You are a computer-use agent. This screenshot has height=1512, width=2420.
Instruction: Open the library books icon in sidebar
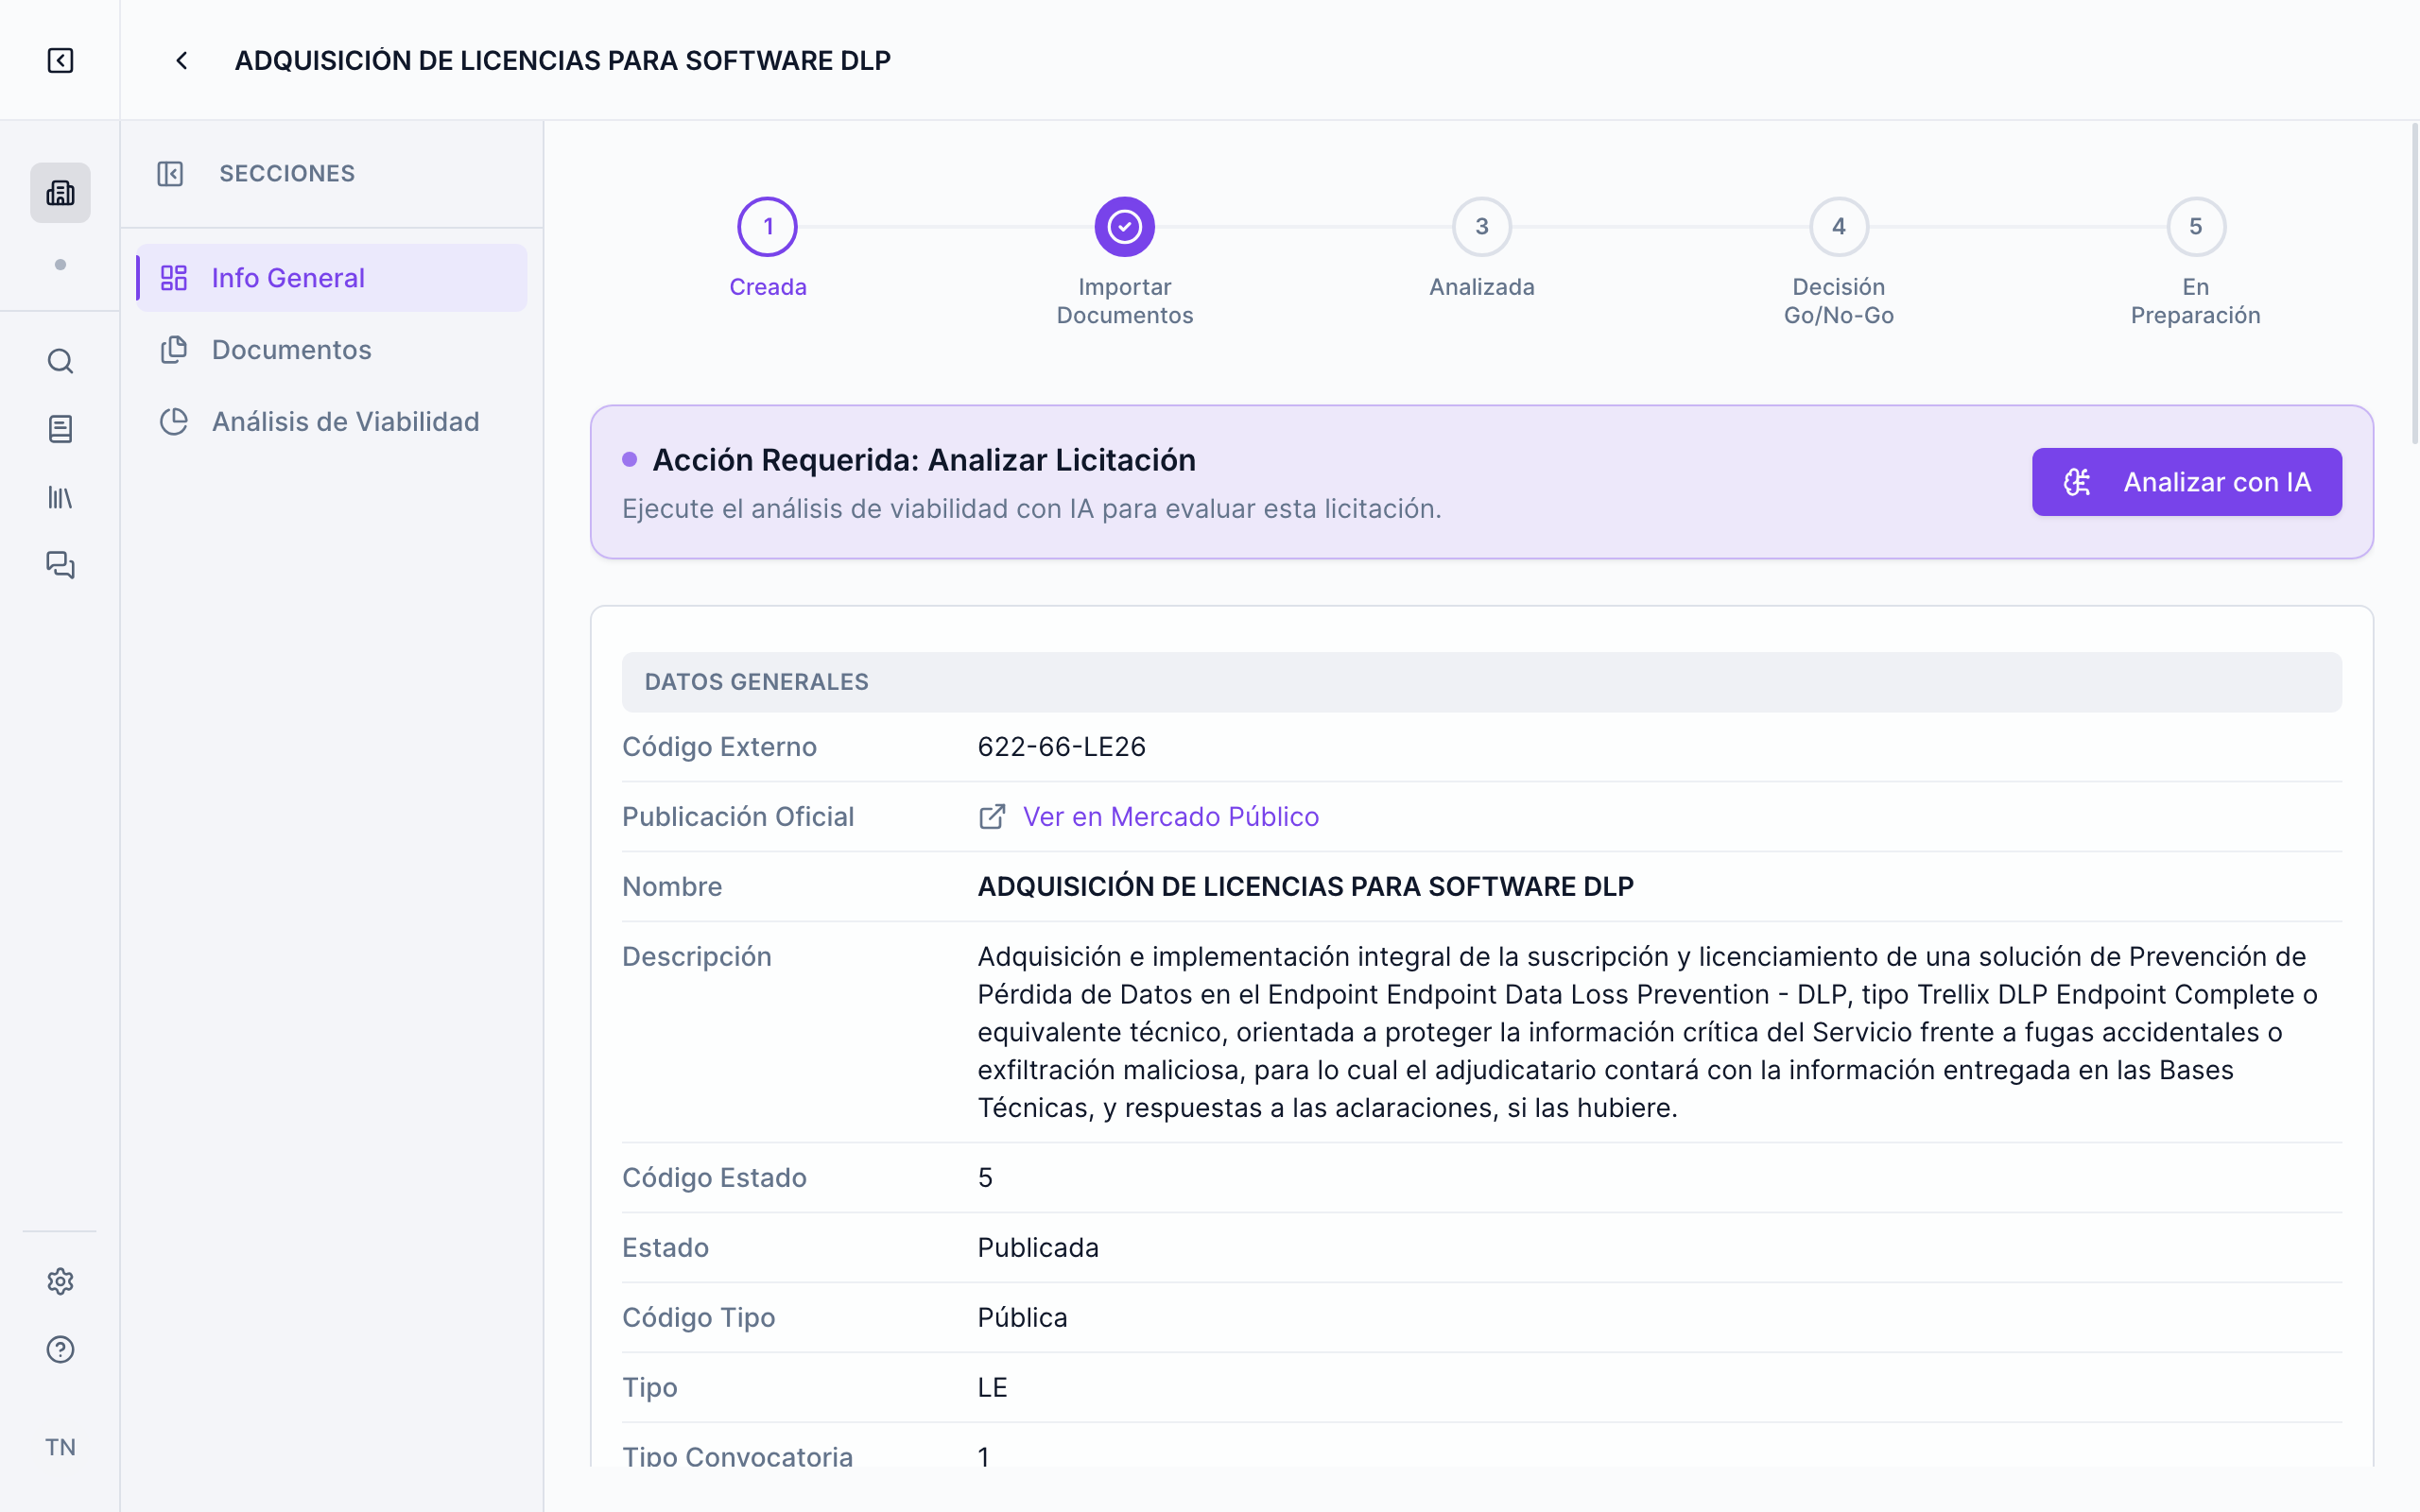60,497
